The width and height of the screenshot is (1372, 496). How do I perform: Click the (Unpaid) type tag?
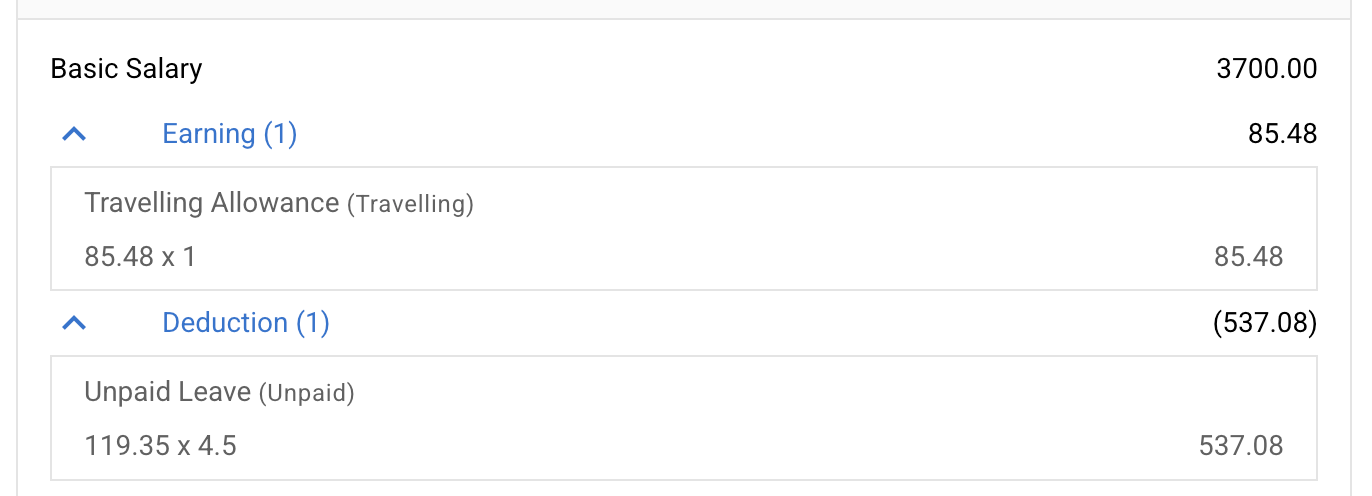click(x=307, y=393)
